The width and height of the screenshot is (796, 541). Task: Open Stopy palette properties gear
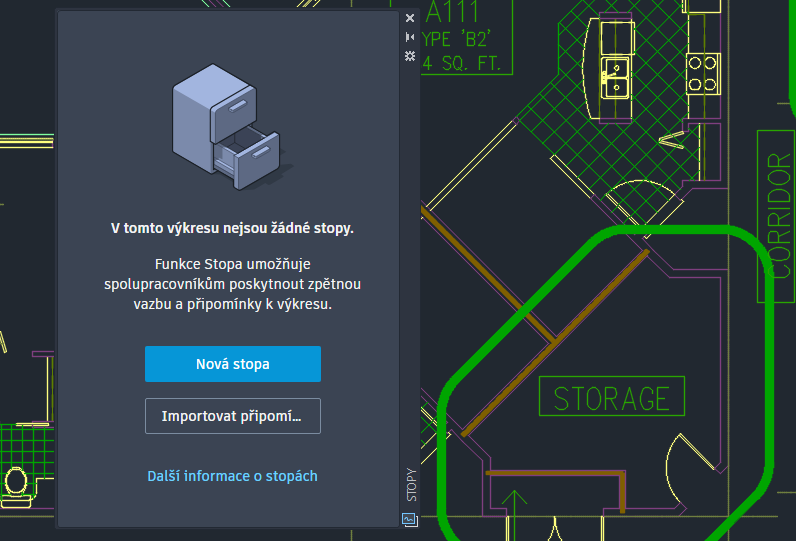pyautogui.click(x=410, y=56)
